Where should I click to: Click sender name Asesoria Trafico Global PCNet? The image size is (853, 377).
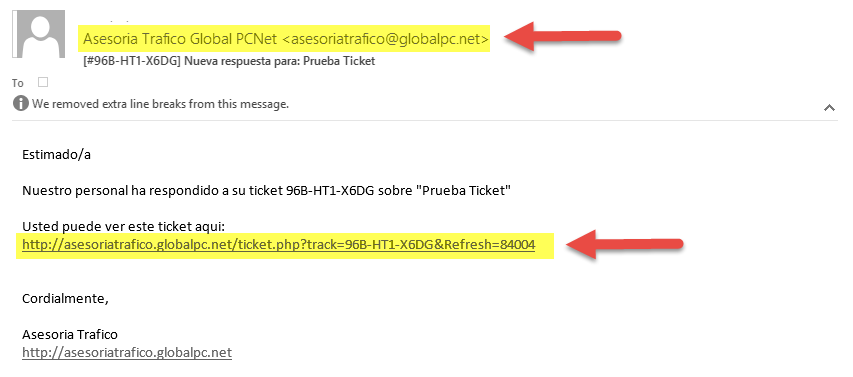click(181, 39)
